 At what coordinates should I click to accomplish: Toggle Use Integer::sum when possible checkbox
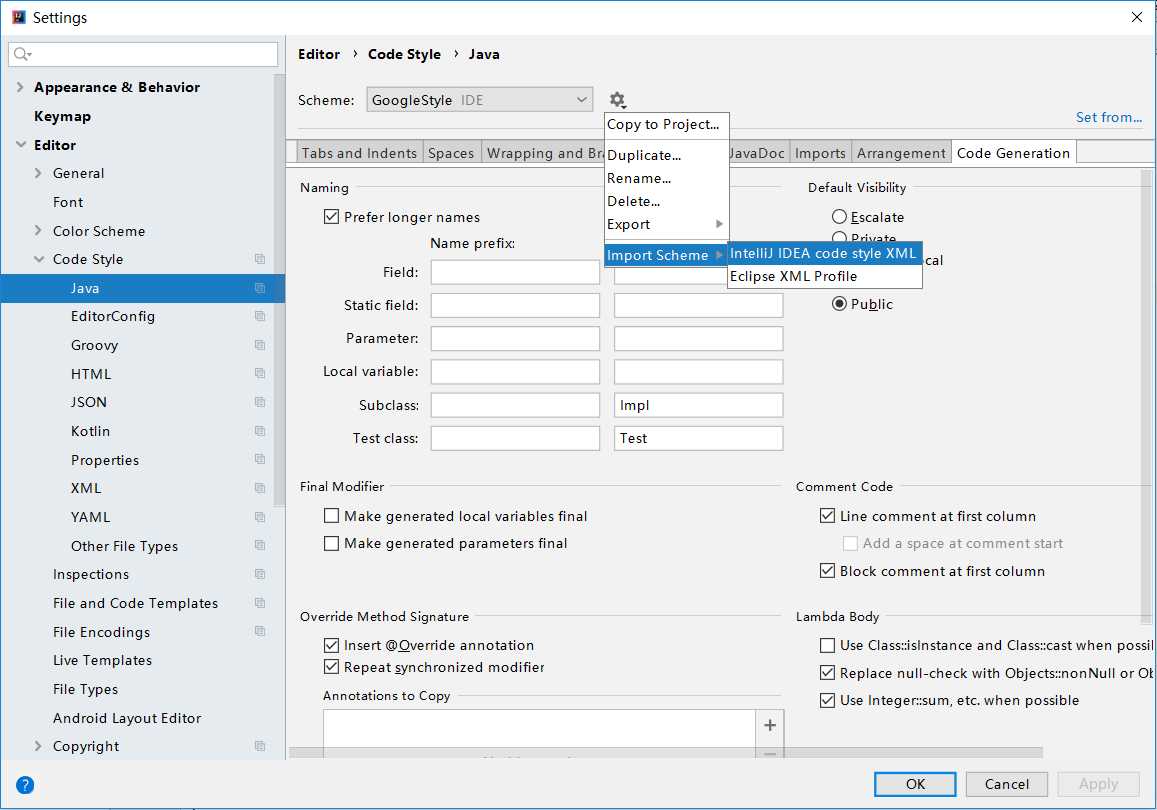tap(827, 700)
